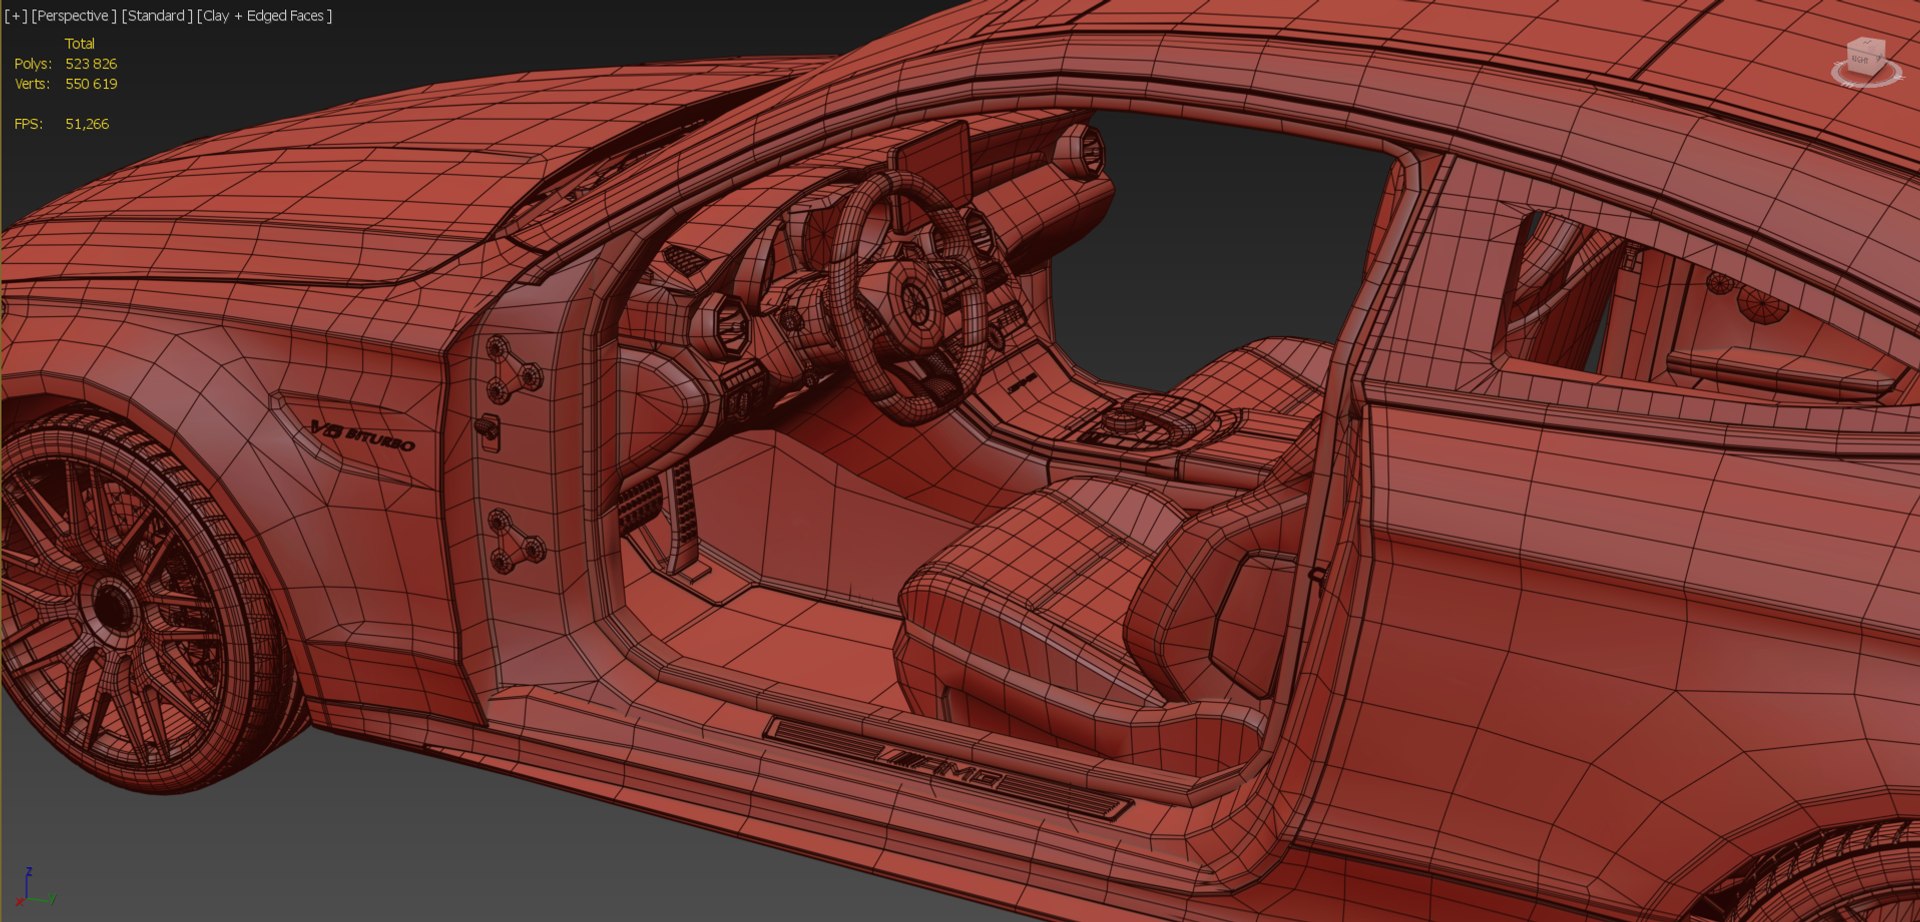The height and width of the screenshot is (922, 1920).
Task: Open the Perspective point-of-view viewport menu
Action: point(75,16)
